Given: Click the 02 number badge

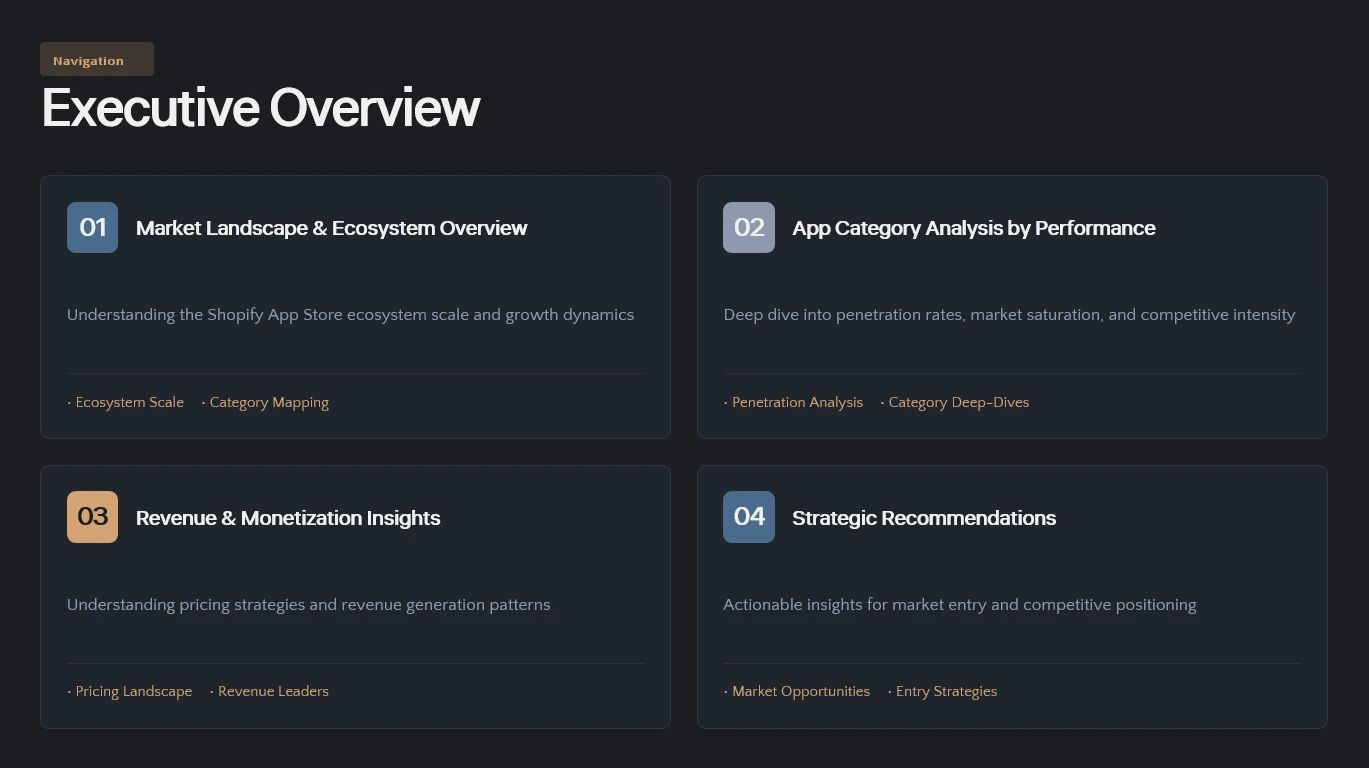Looking at the screenshot, I should click(x=748, y=228).
